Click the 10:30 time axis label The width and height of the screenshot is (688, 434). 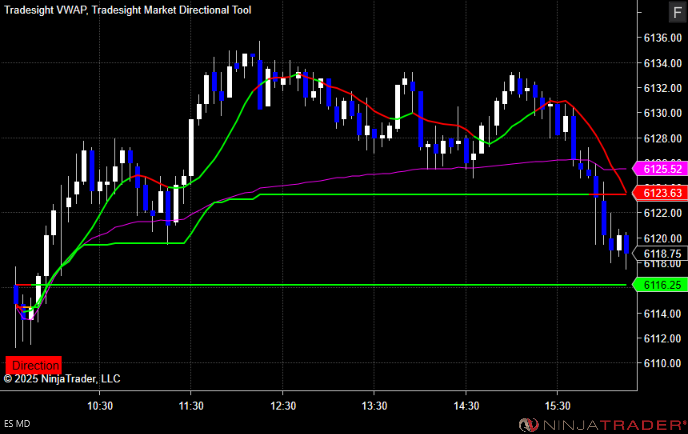[x=100, y=406]
